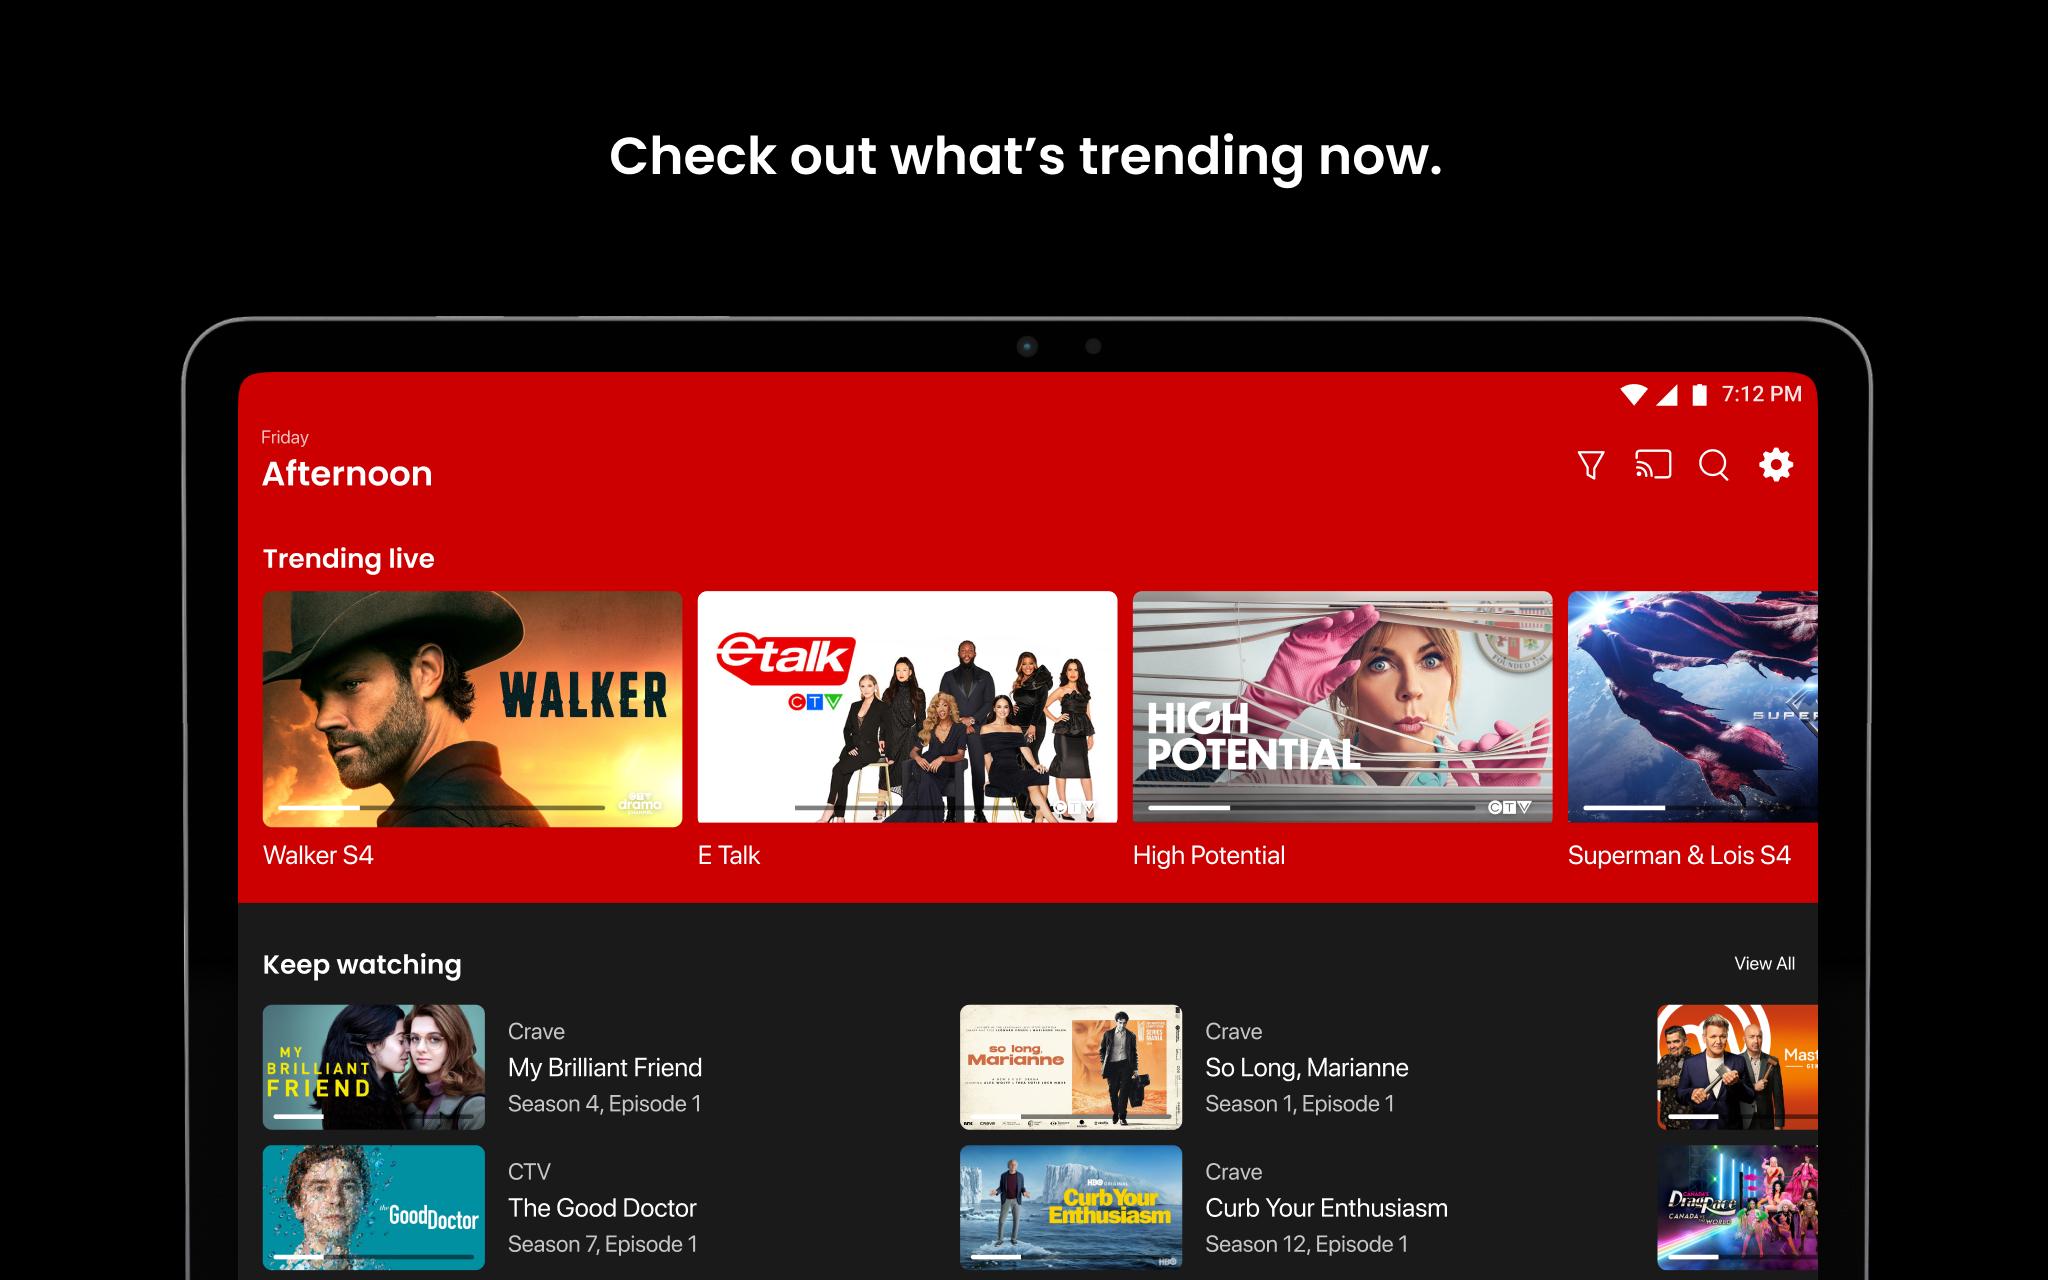
Task: Open the MasterChef thumbnail at right
Action: click(x=1737, y=1067)
